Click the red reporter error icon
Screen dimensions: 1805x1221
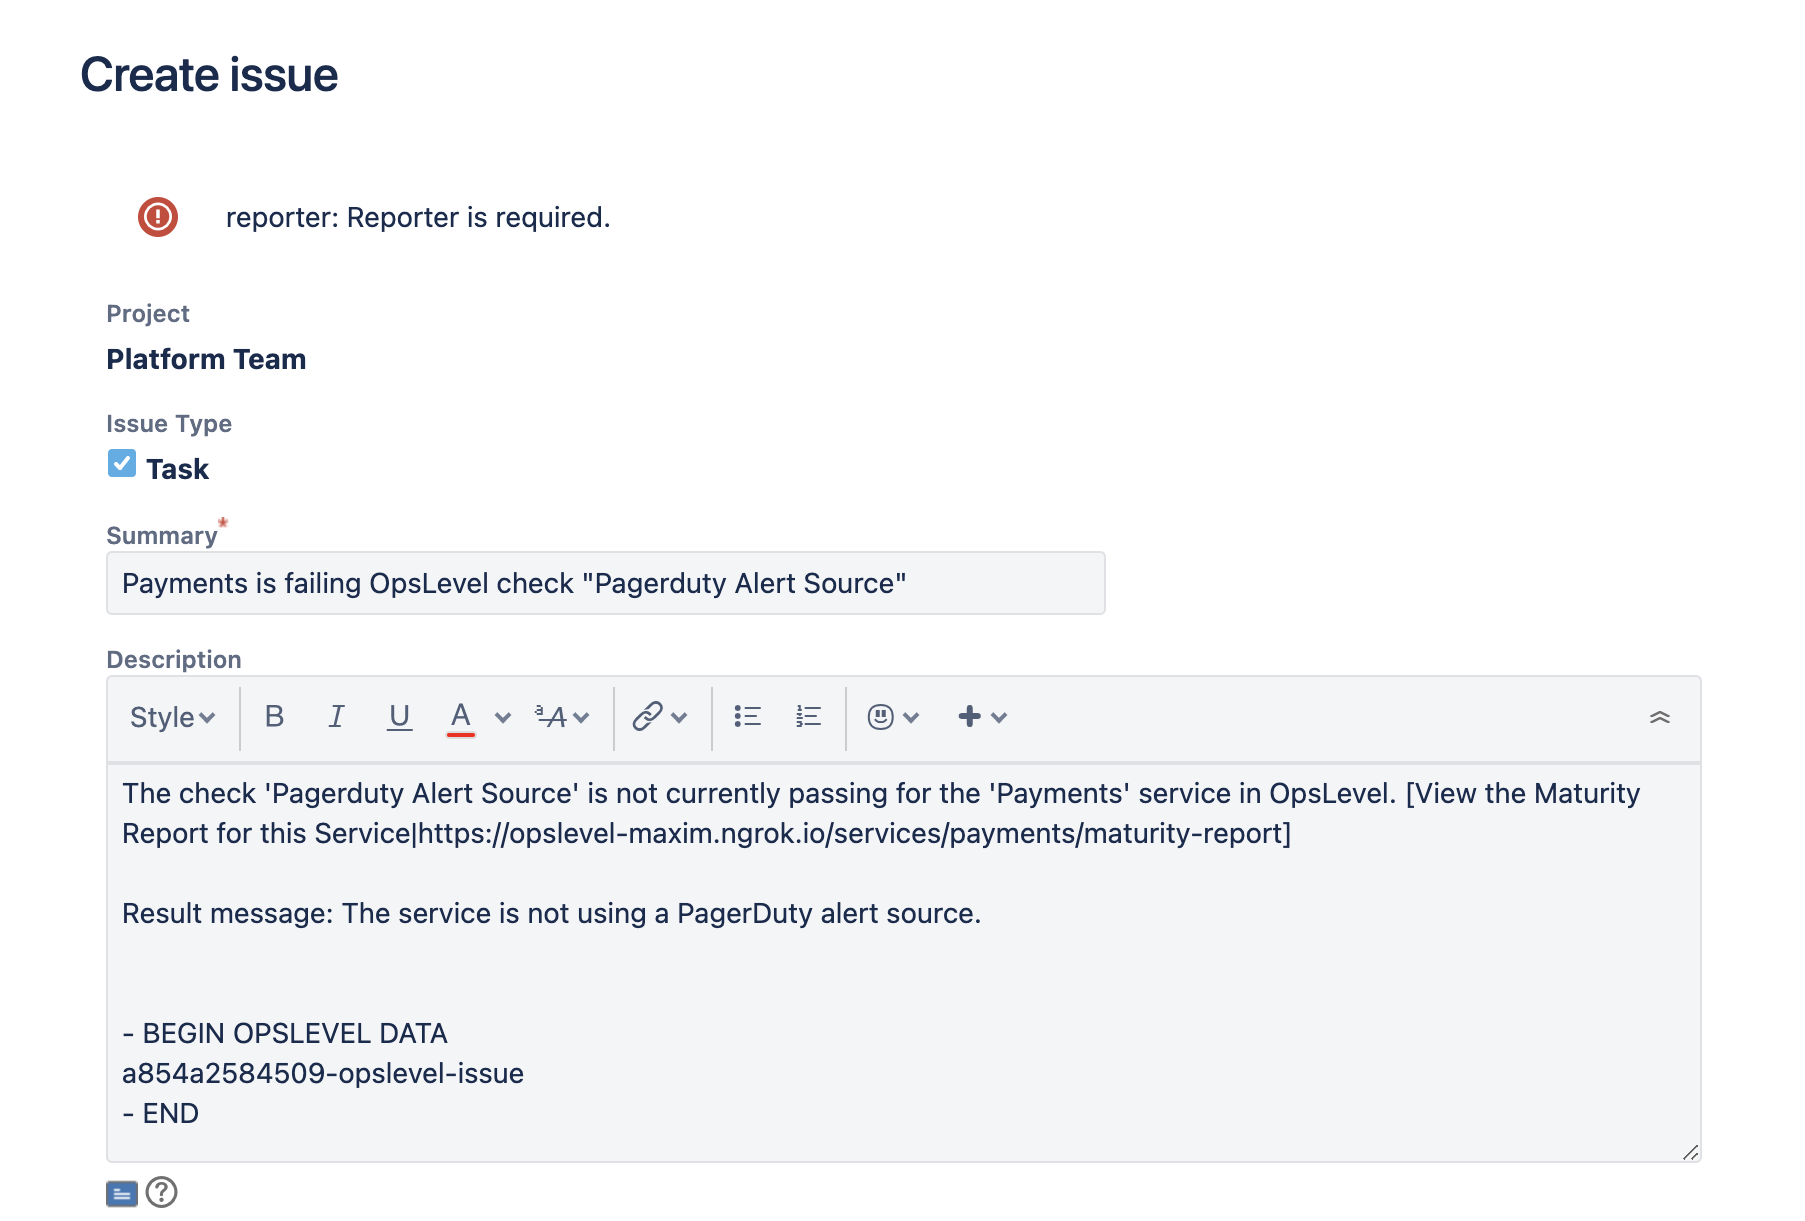(x=158, y=217)
